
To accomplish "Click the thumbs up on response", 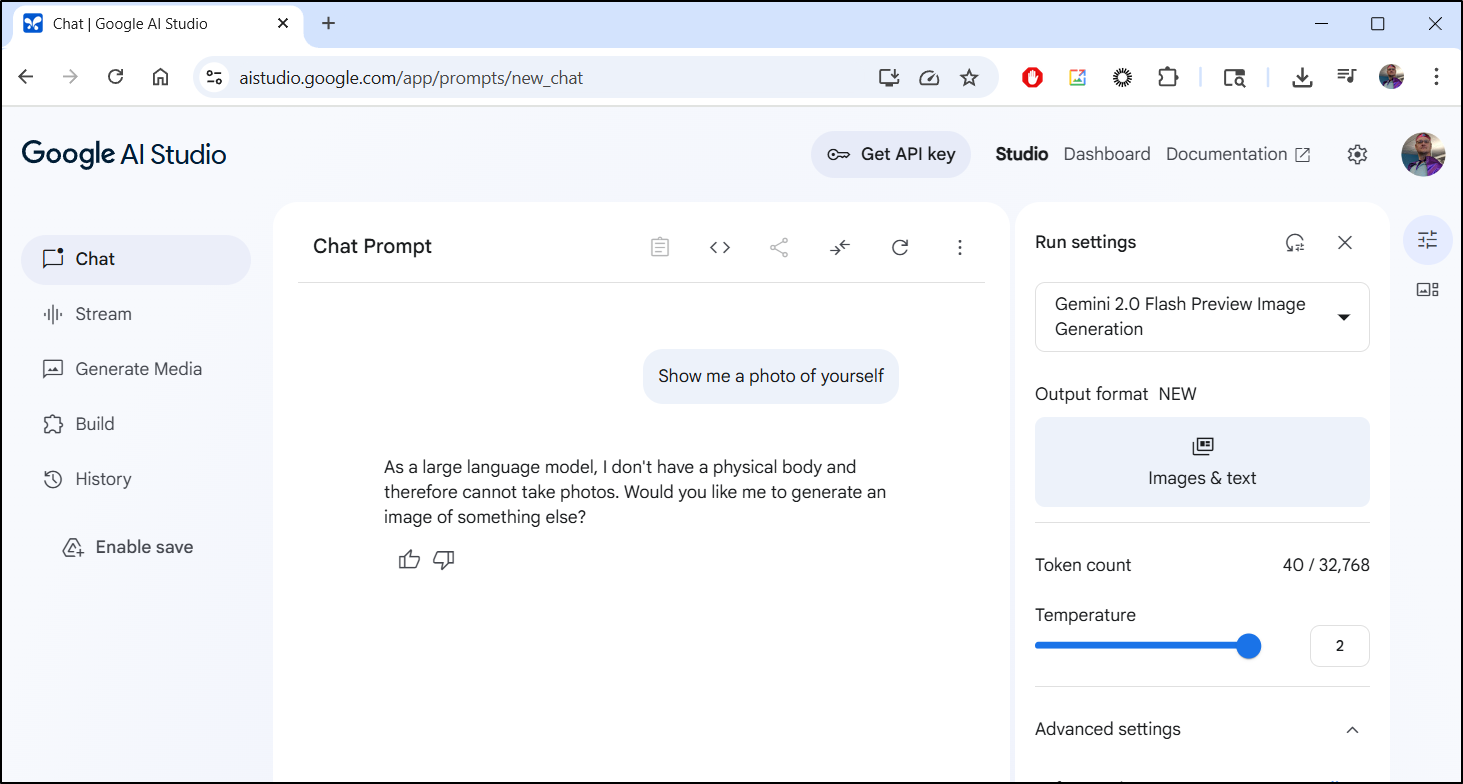I will [409, 560].
